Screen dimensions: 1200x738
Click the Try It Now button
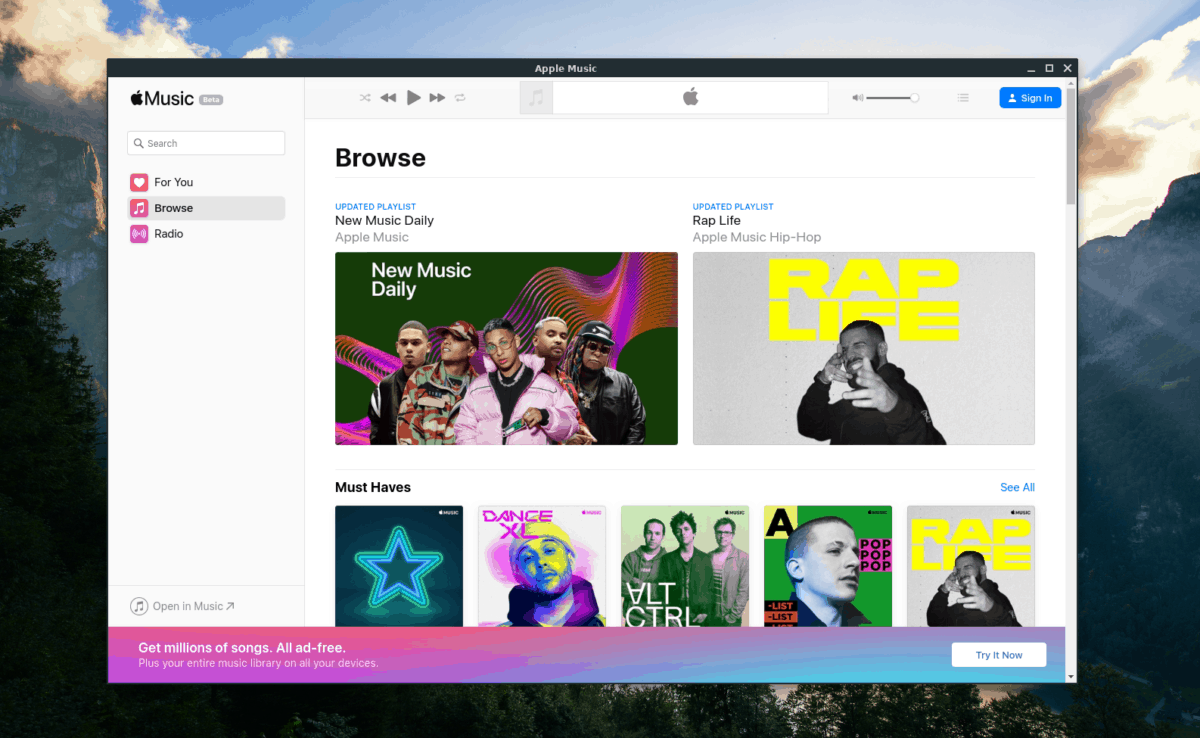[x=999, y=655]
